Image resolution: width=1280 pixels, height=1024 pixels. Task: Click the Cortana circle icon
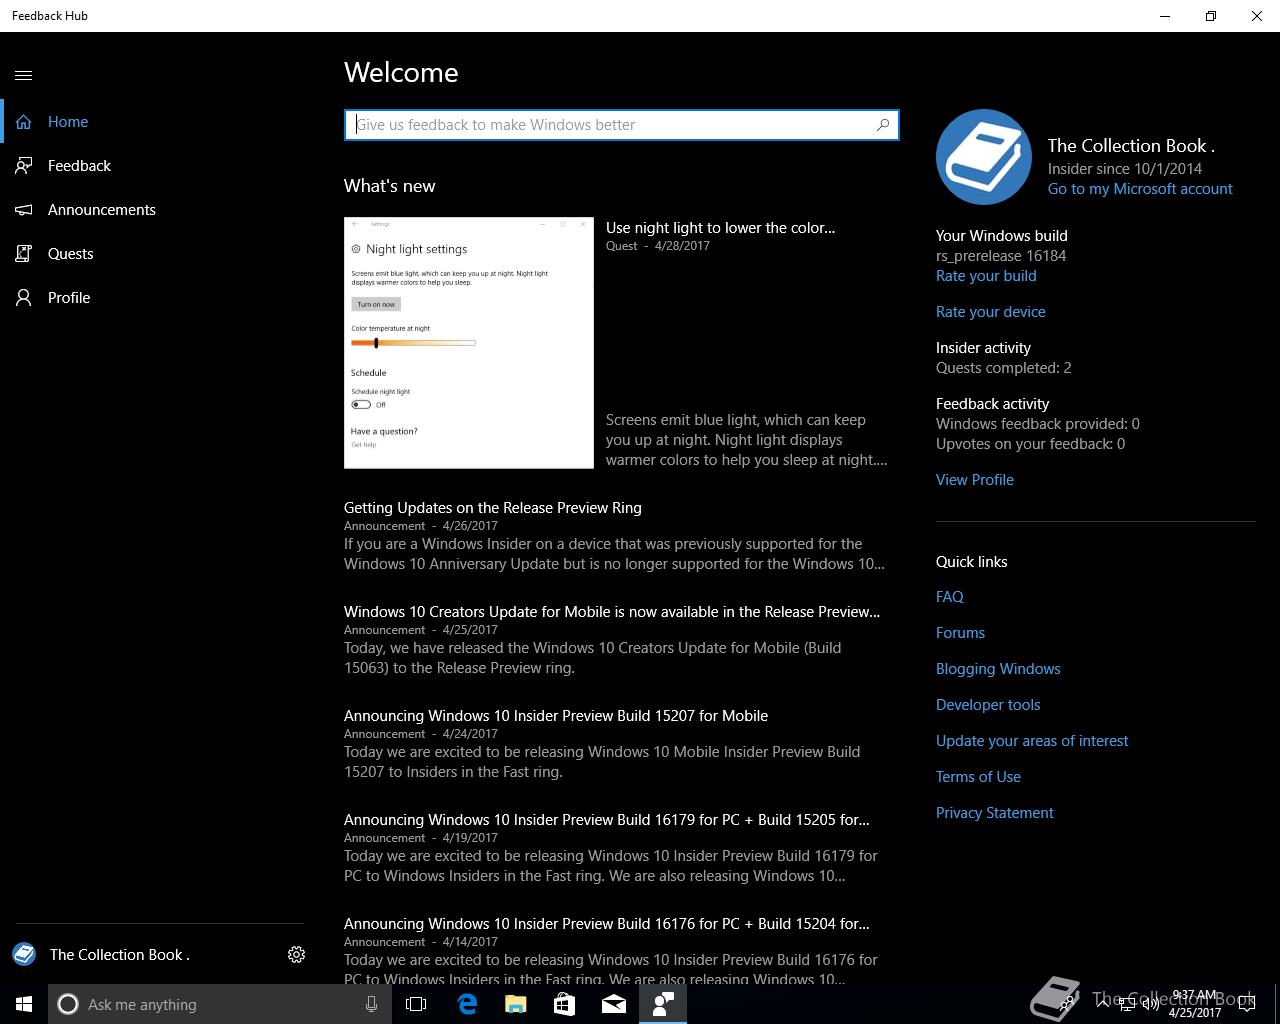click(68, 1004)
